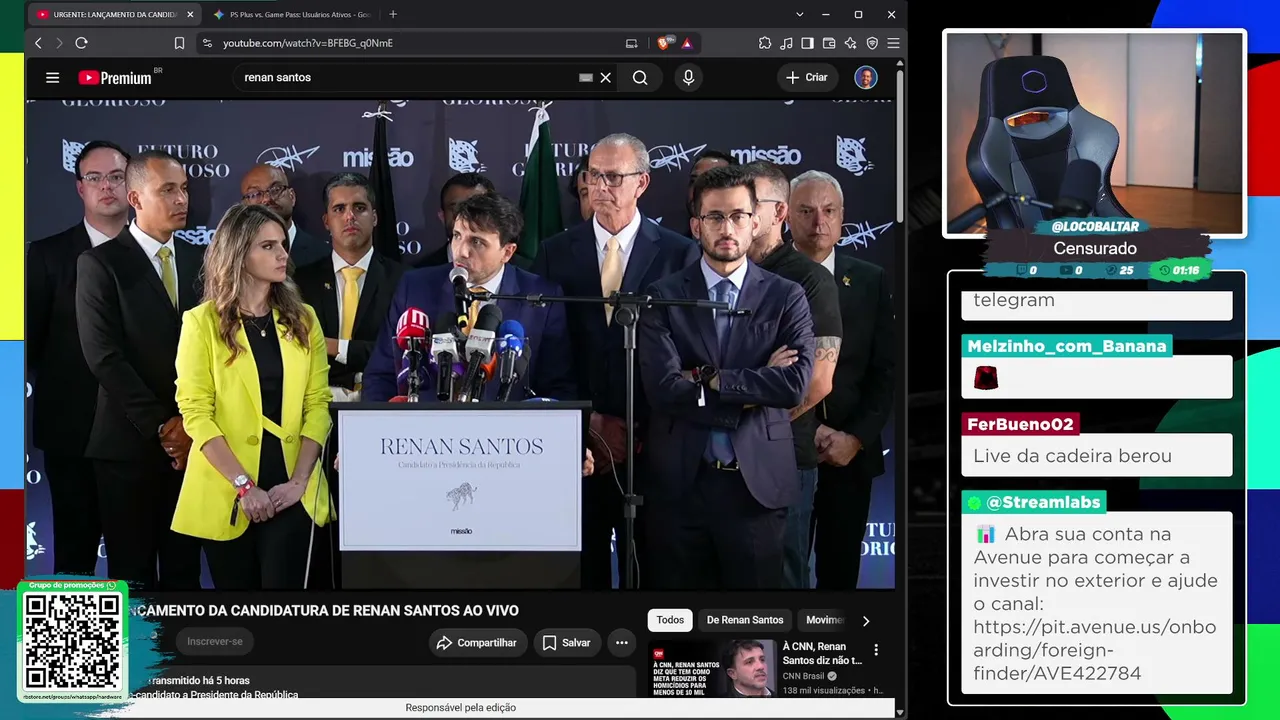Screen dimensions: 1280x720
Task: Open the media control music-note icon
Action: 786,43
